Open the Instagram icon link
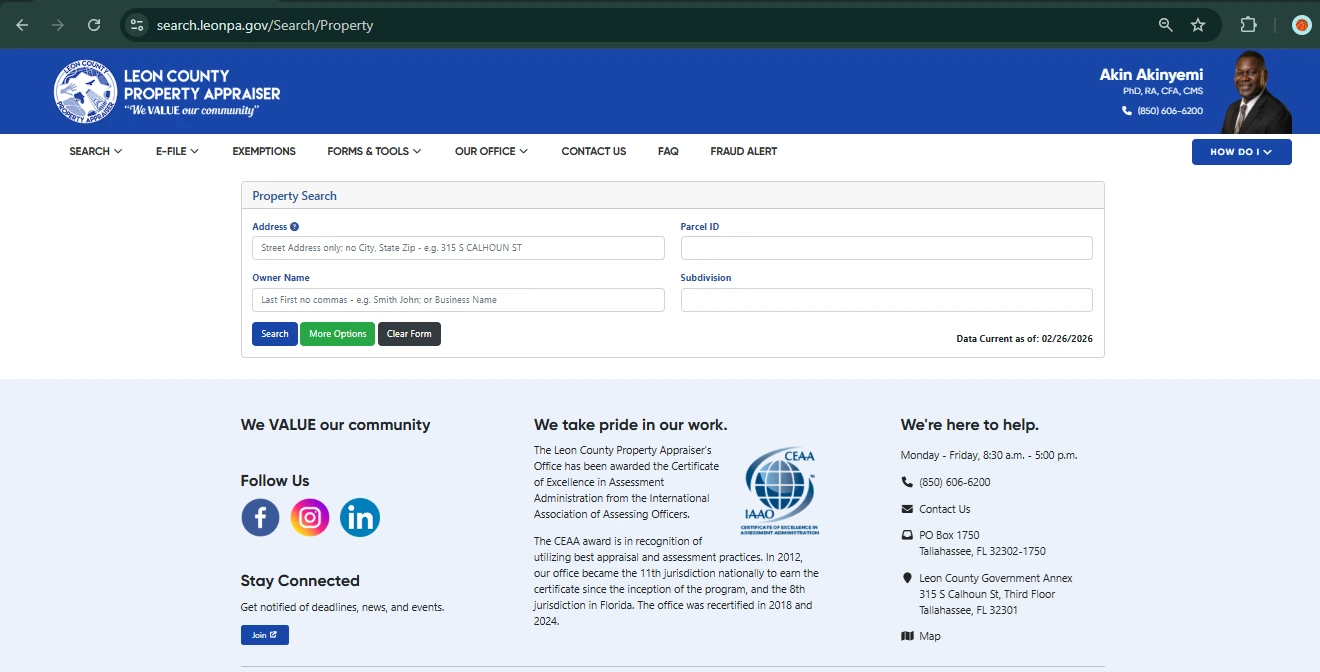Screen dimensions: 1320x672 click(x=310, y=517)
